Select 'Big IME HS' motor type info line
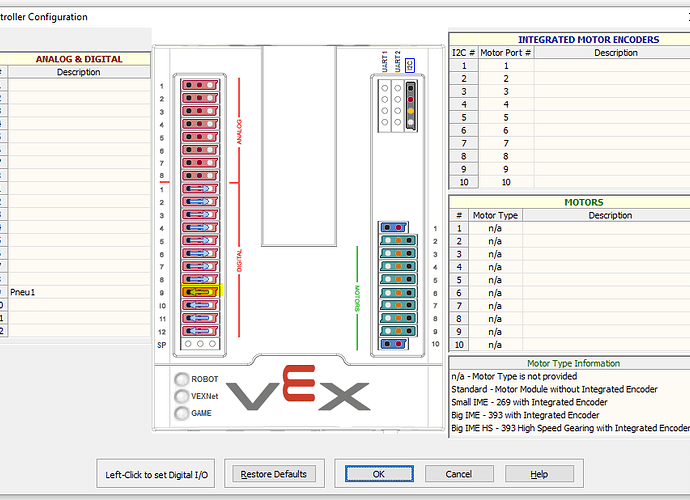This screenshot has height=500, width=690. tap(570, 428)
